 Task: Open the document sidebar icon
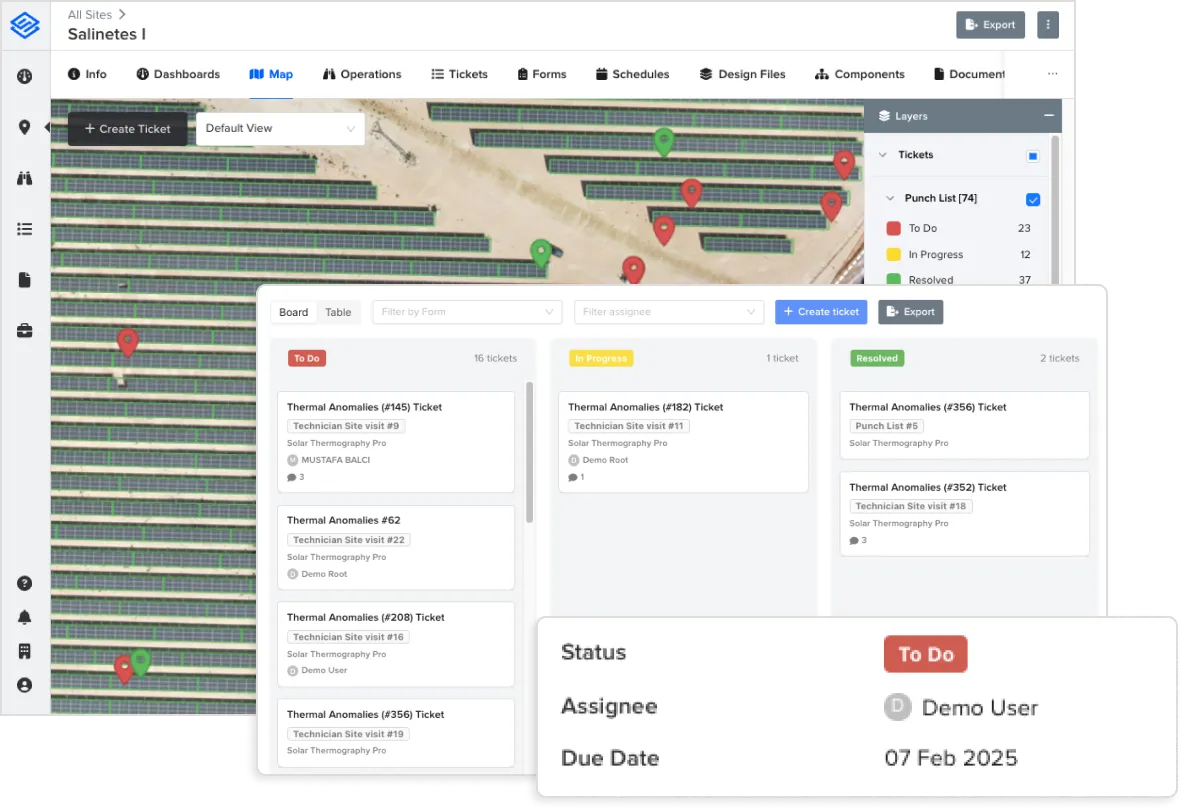pos(25,280)
